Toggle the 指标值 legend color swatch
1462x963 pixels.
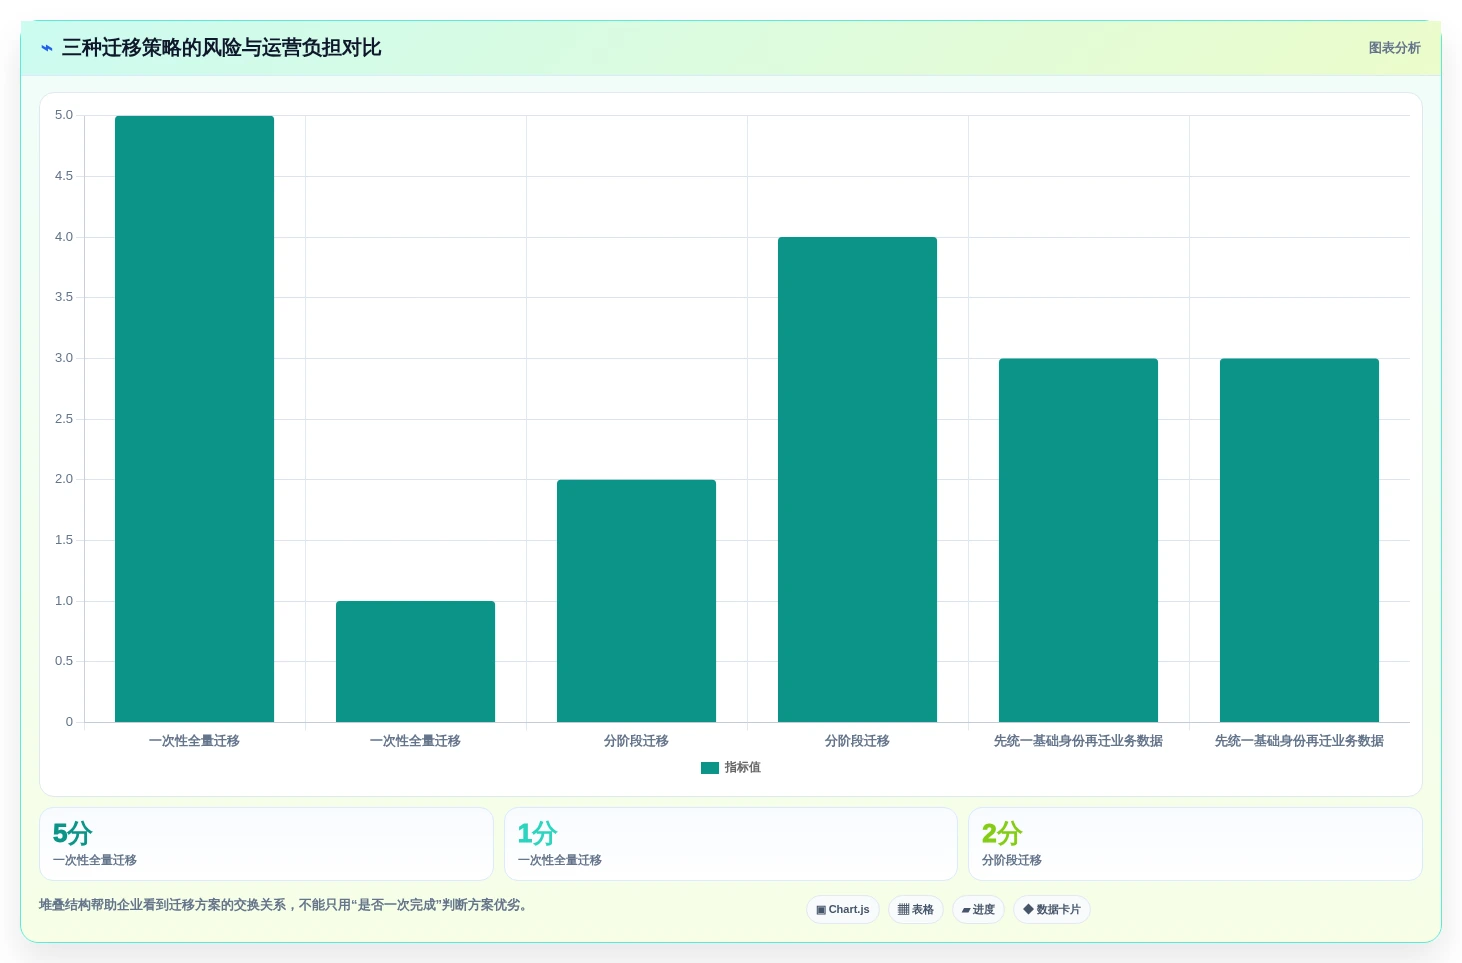pyautogui.click(x=710, y=768)
